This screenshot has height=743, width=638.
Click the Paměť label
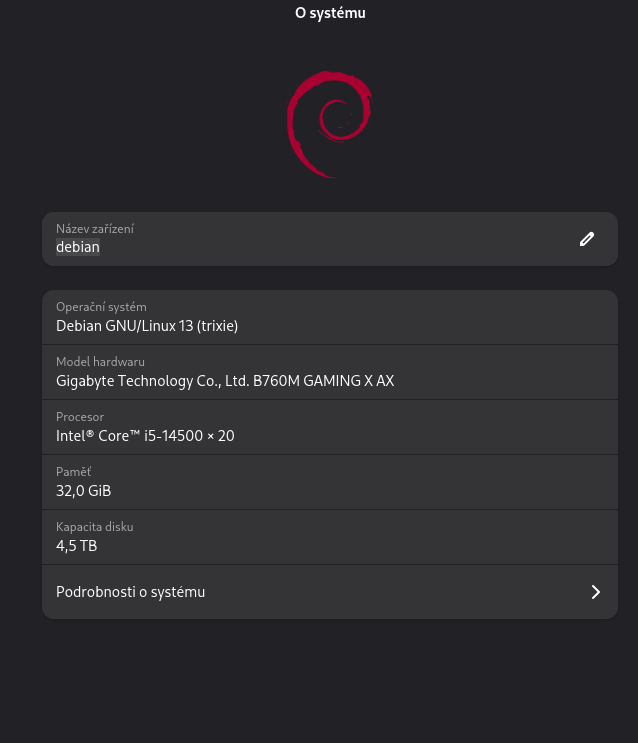(73, 472)
